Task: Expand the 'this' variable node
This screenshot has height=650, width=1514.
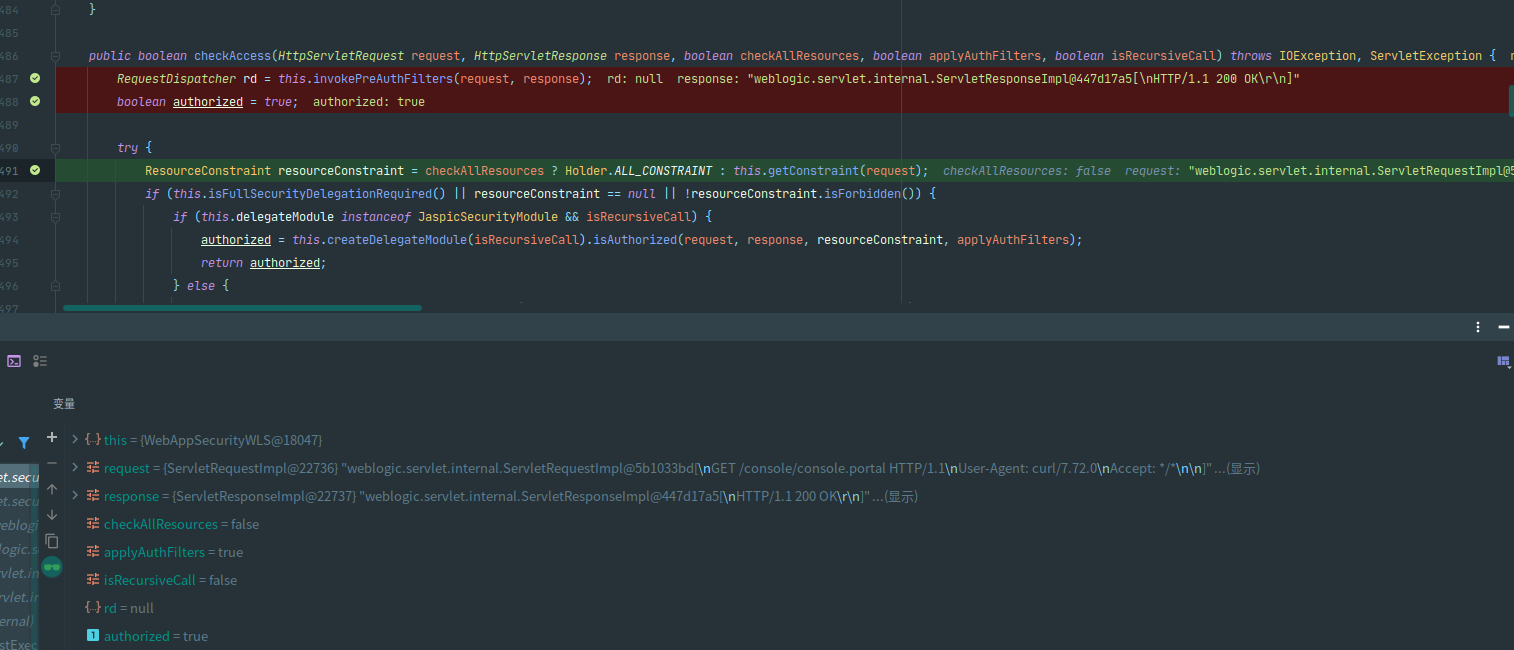Action: (75, 440)
